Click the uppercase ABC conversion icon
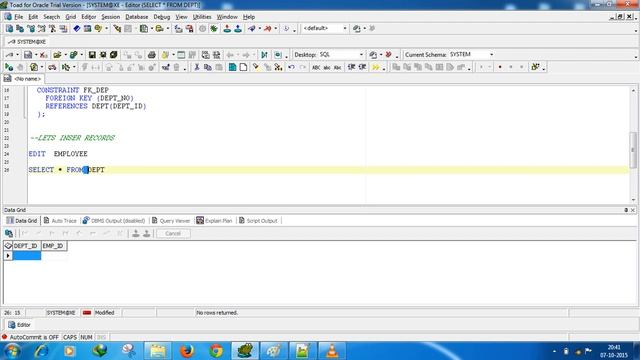This screenshot has width=640, height=360. [316, 67]
